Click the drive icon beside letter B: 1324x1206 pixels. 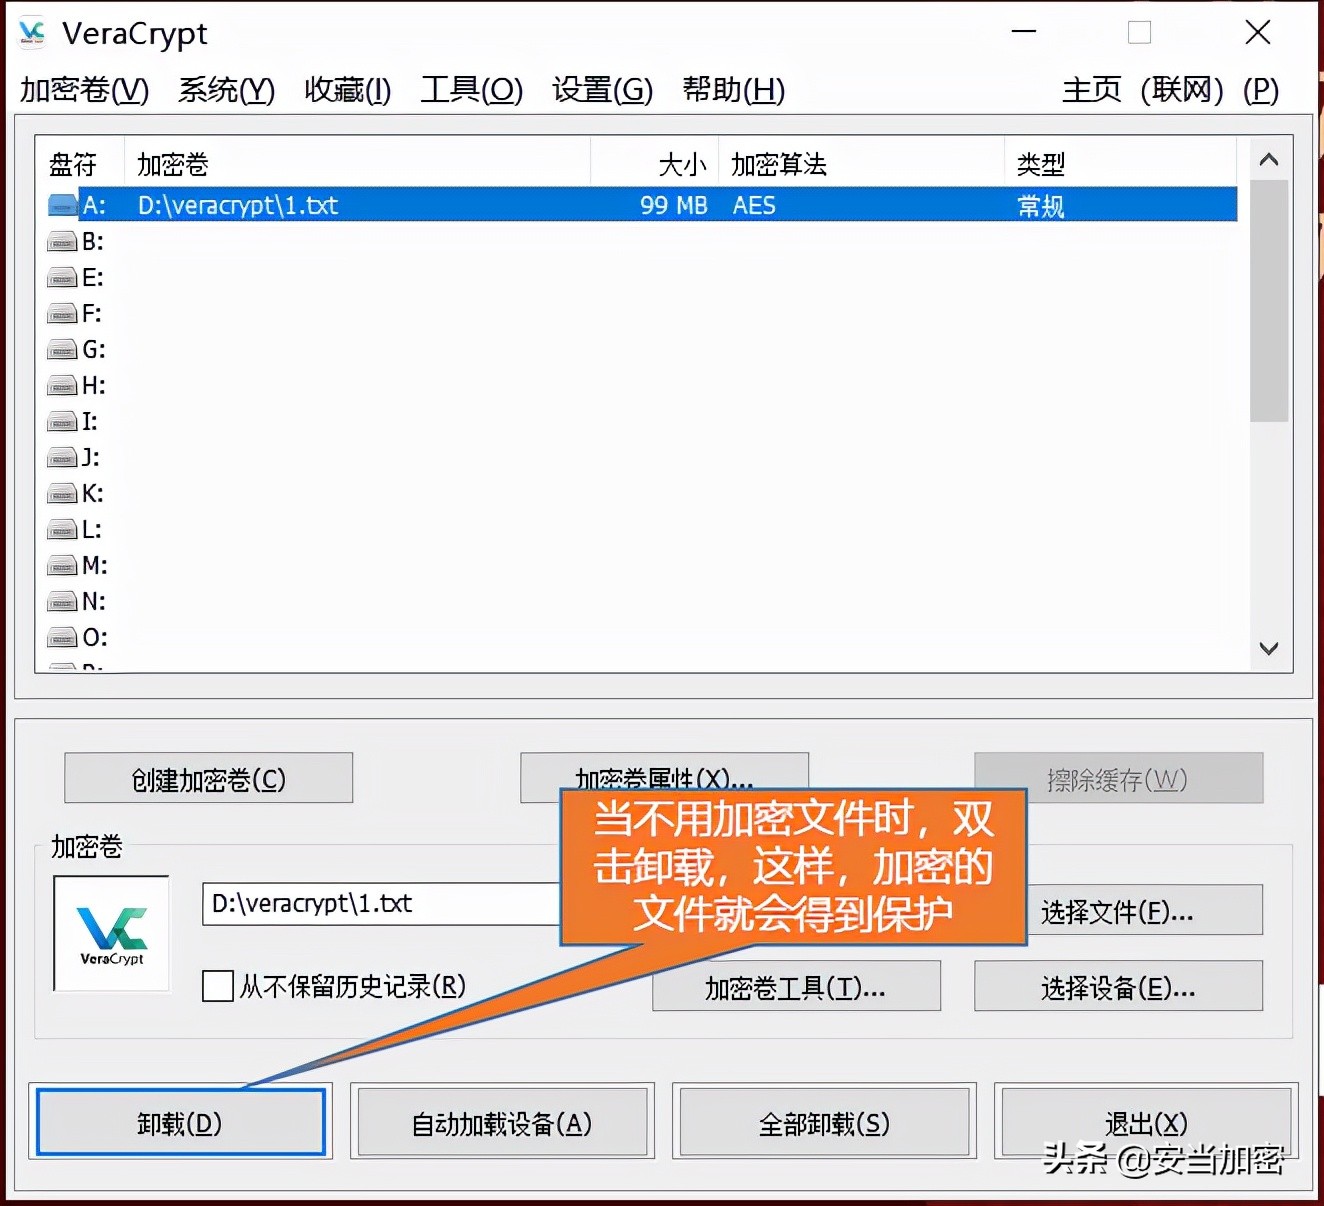61,240
